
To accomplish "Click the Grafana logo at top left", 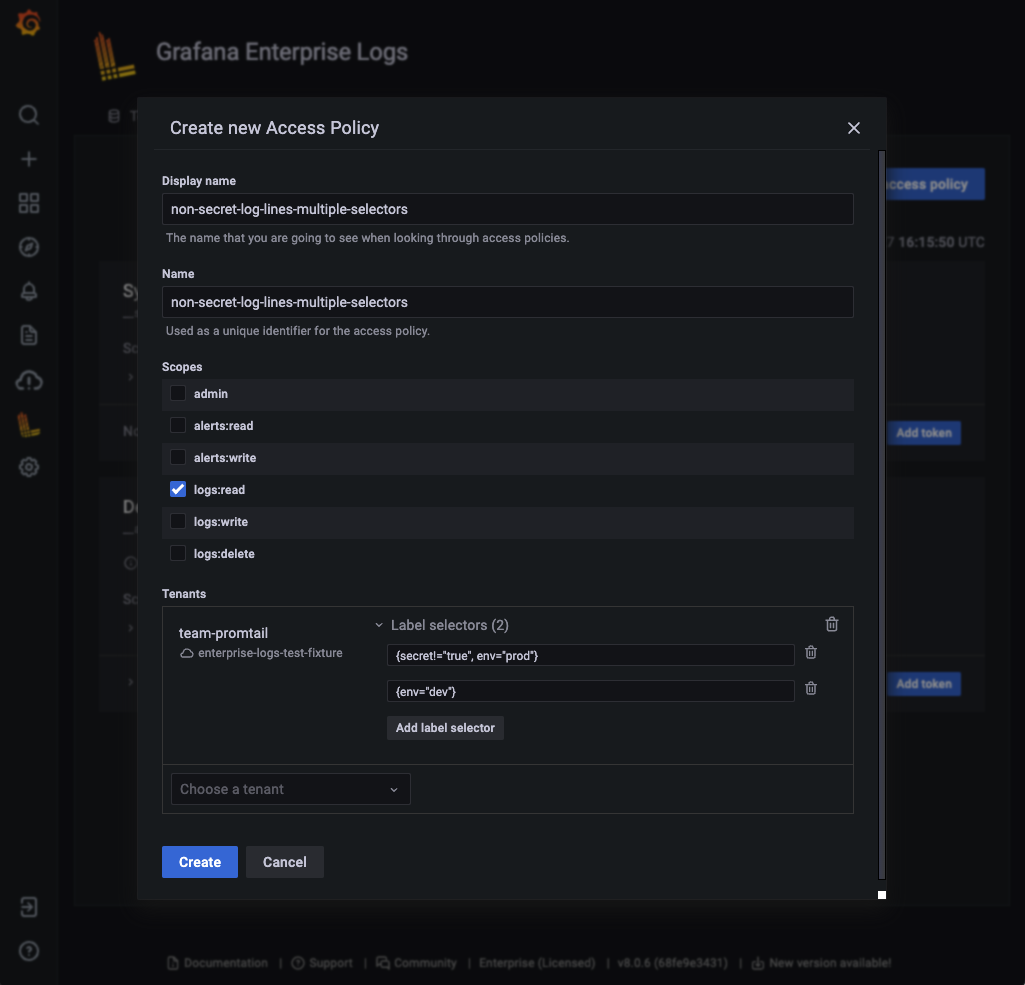I will (x=28, y=22).
